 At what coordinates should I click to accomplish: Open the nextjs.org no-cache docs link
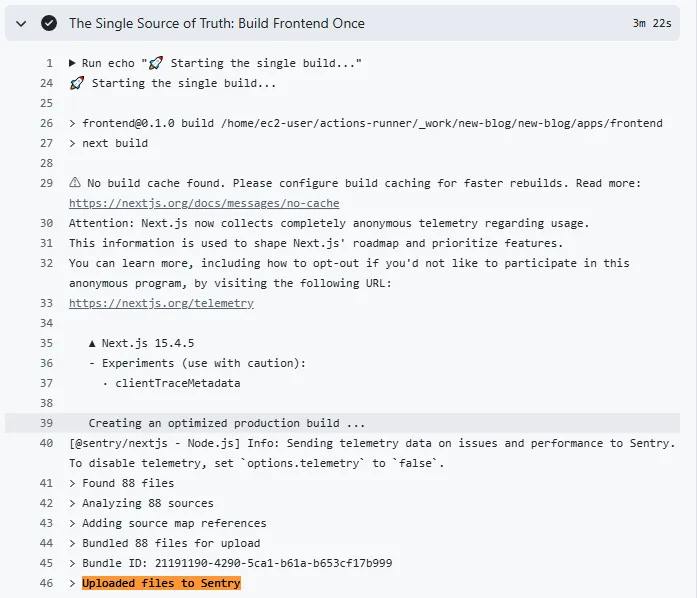tap(203, 203)
